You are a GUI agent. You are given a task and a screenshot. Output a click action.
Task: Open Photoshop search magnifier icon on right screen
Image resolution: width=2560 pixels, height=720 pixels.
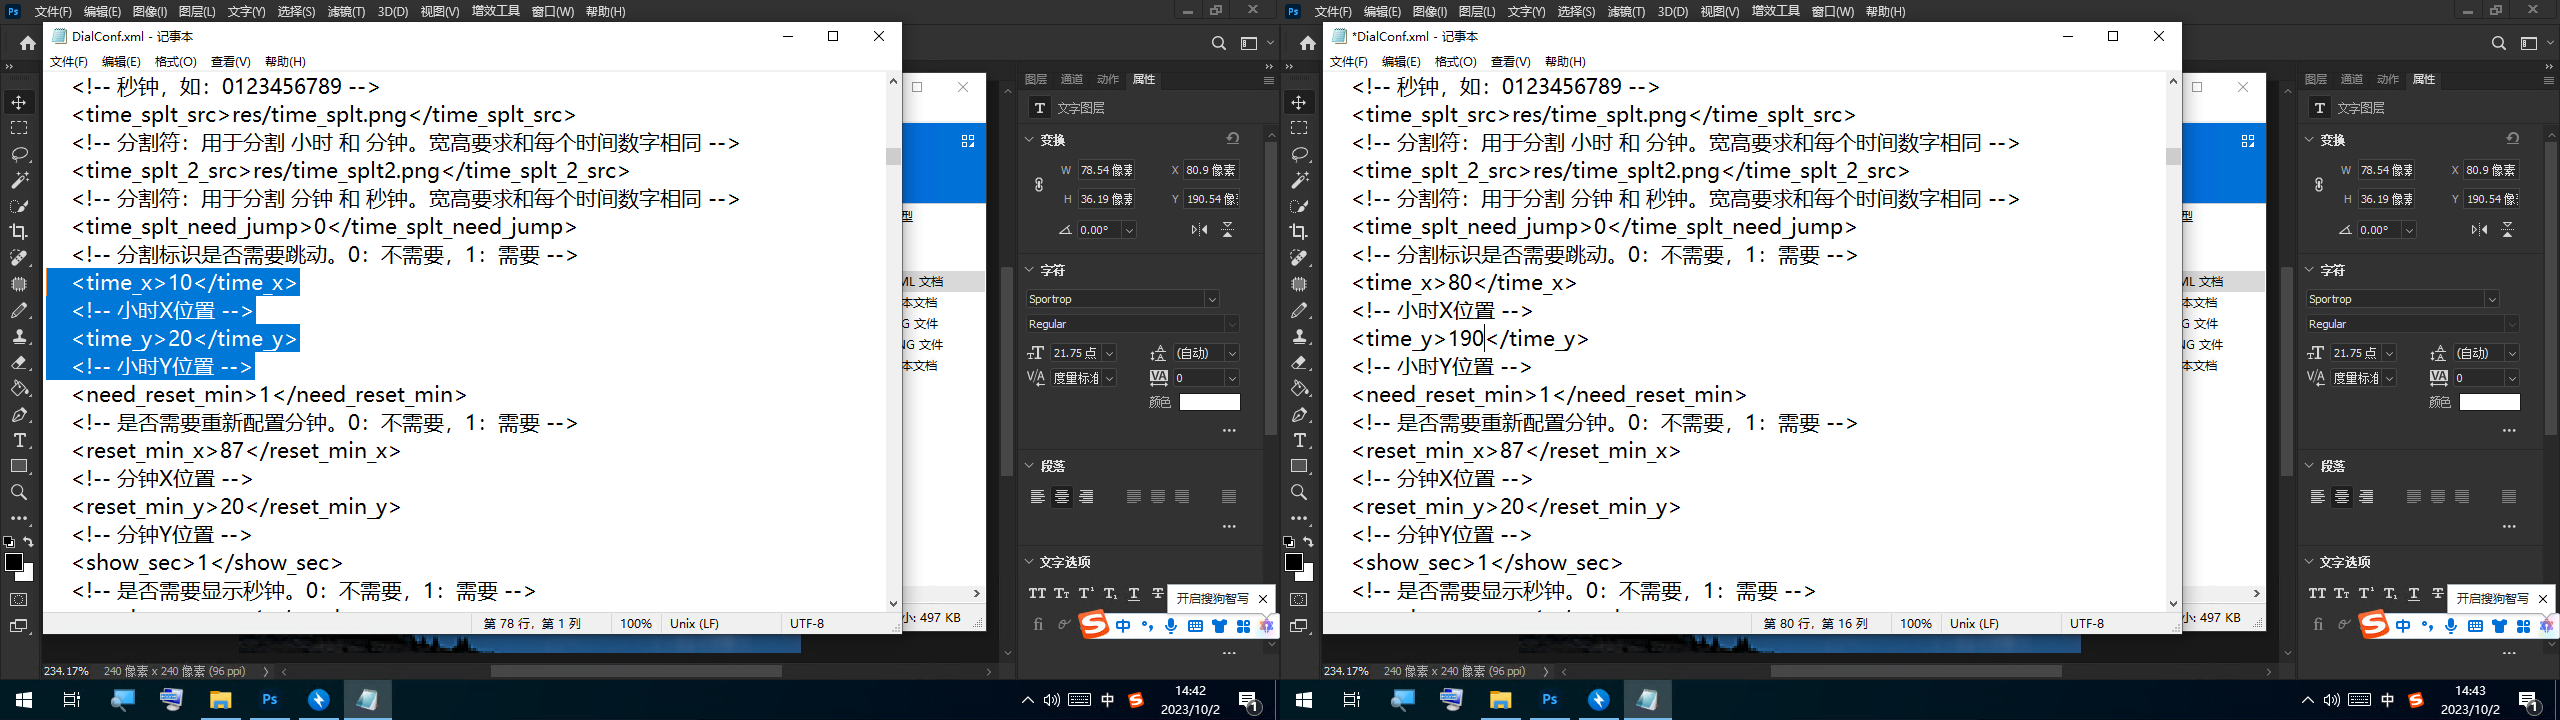click(x=2498, y=43)
